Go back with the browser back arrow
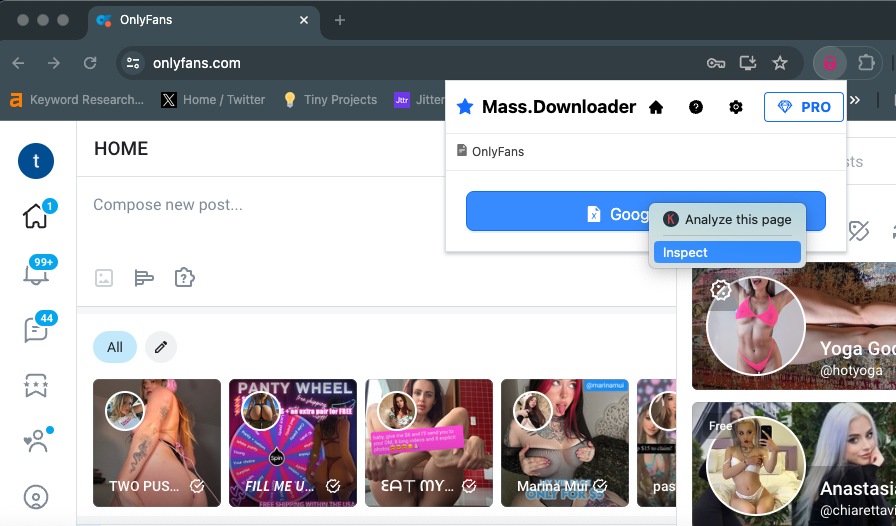Viewport: 896px width, 526px height. 18,63
